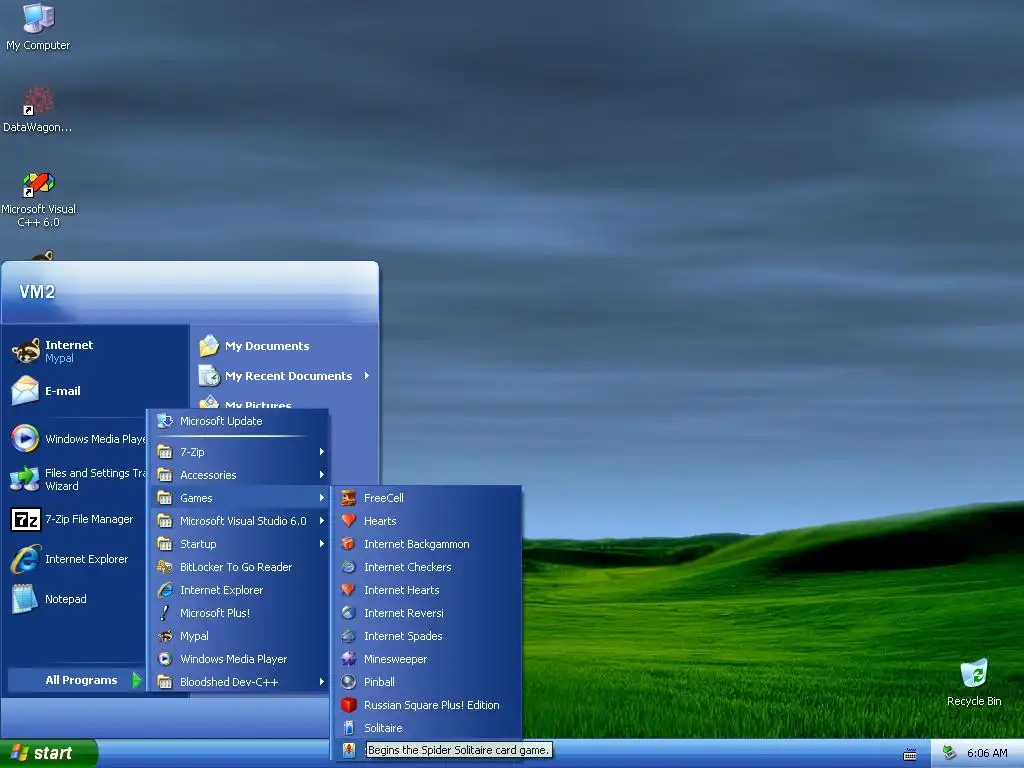
Task: Click the Notepad icon
Action: click(25, 599)
